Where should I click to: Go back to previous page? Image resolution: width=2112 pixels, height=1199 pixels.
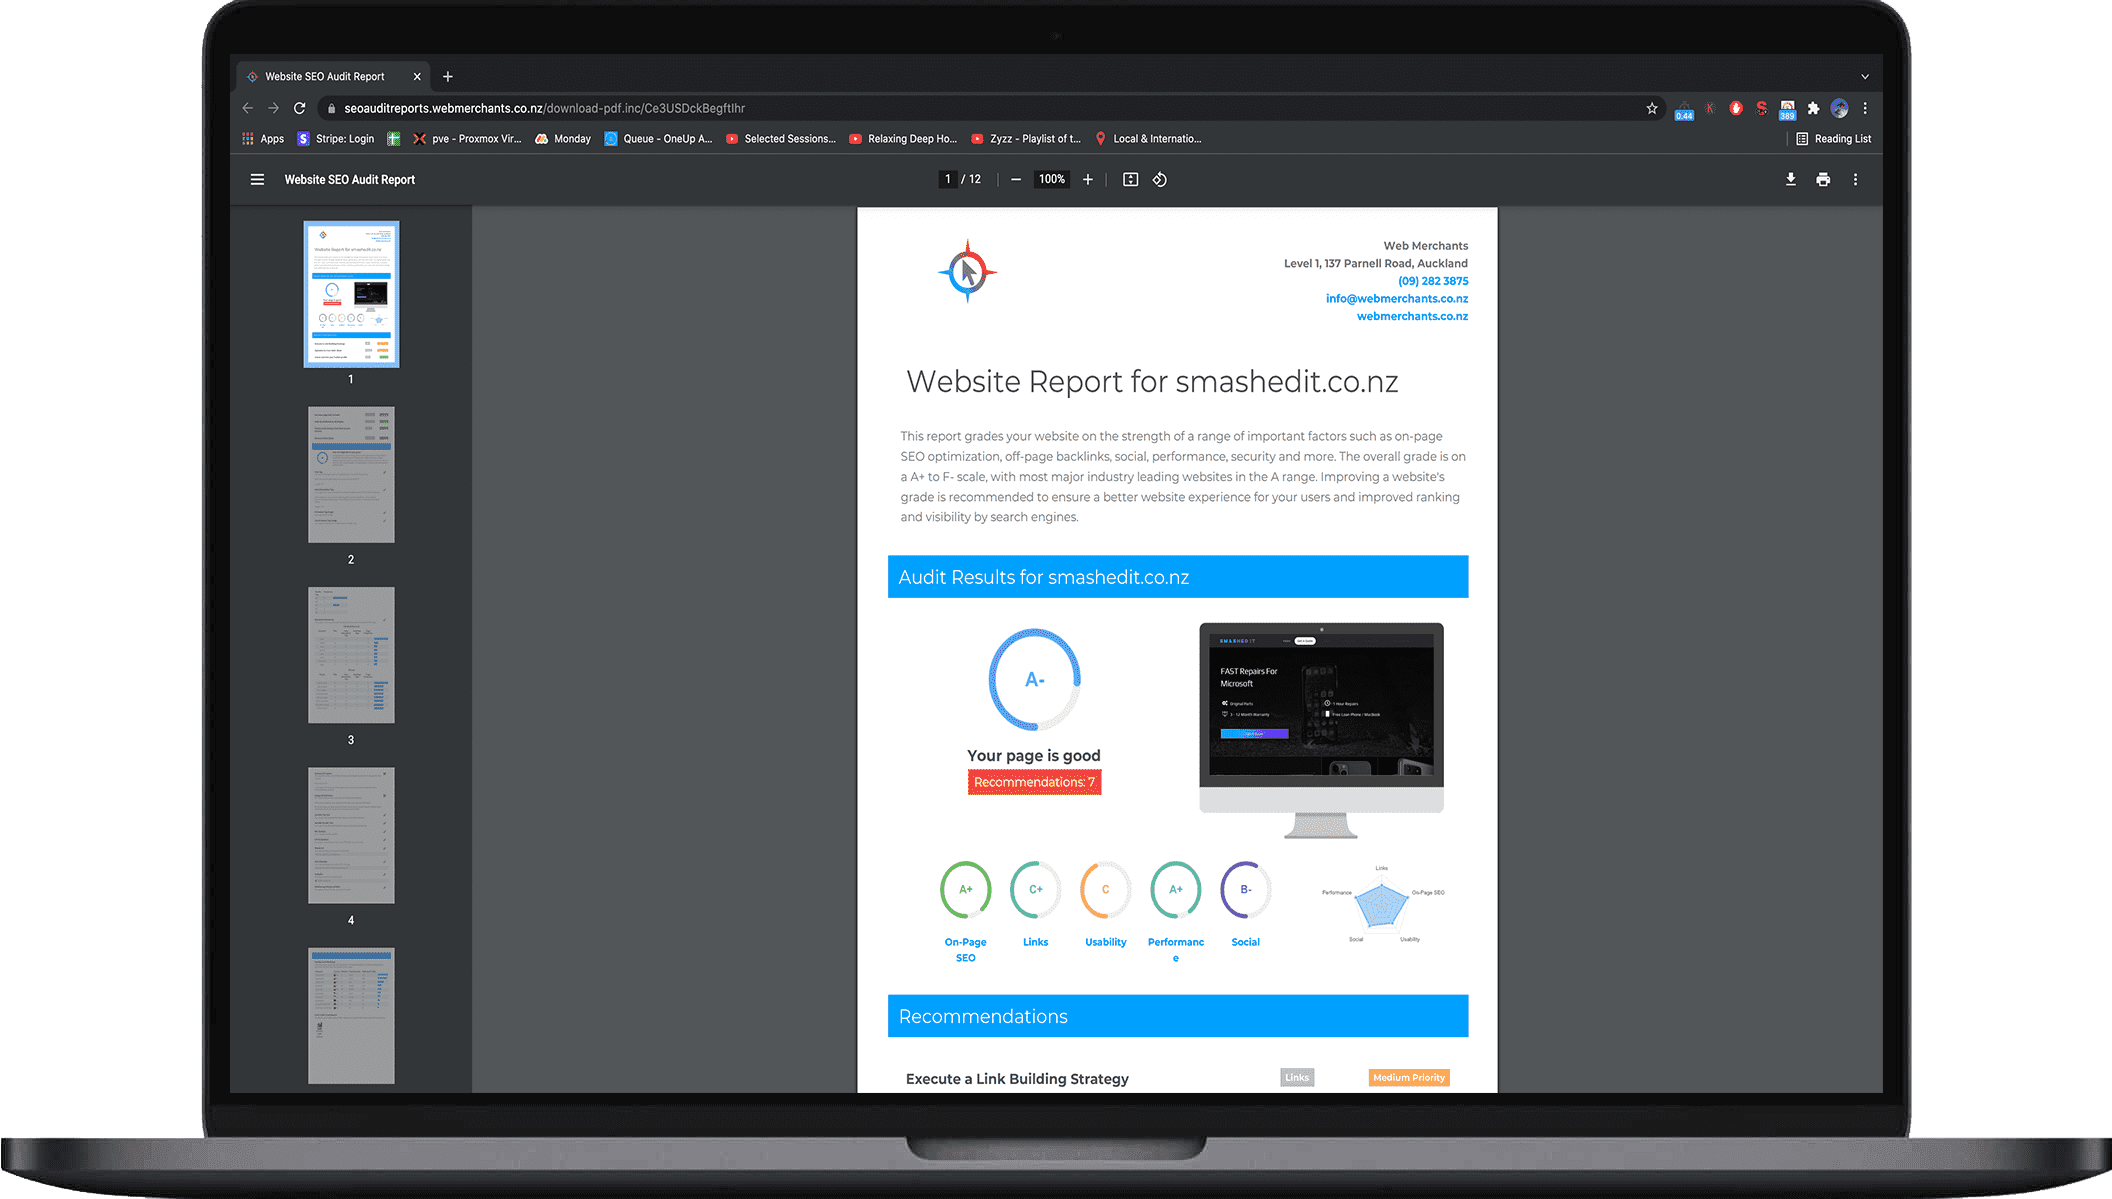248,108
